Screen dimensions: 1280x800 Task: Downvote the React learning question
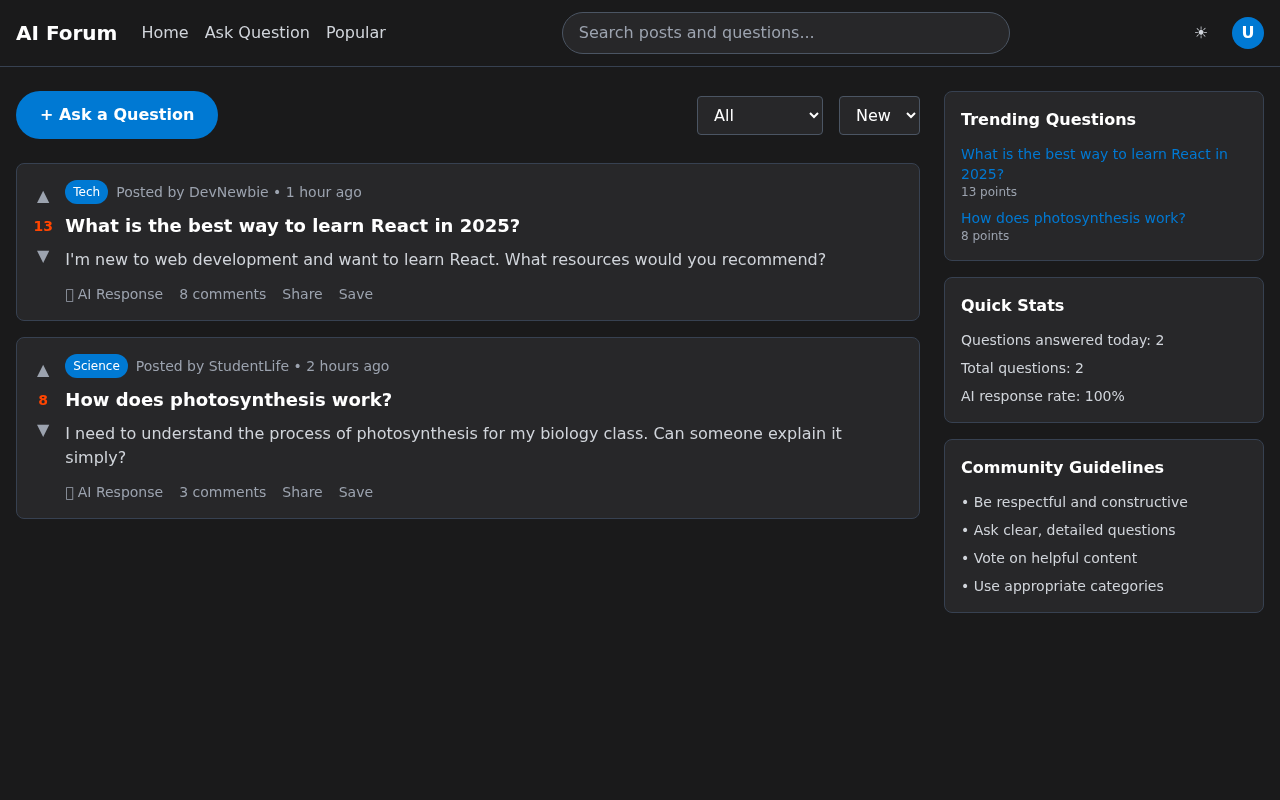pyautogui.click(x=43, y=256)
